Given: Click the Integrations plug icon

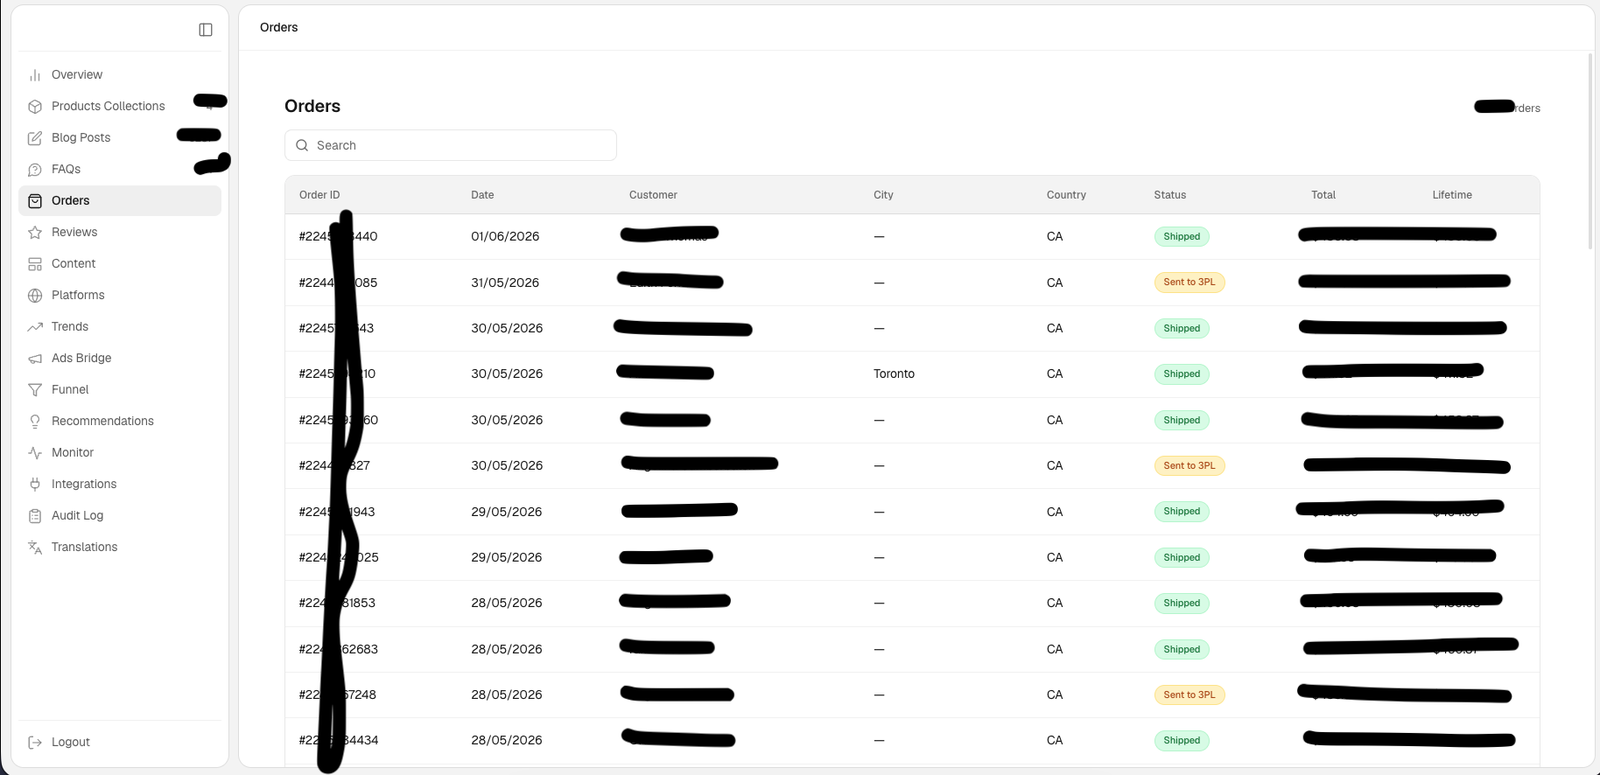Looking at the screenshot, I should click(x=35, y=484).
